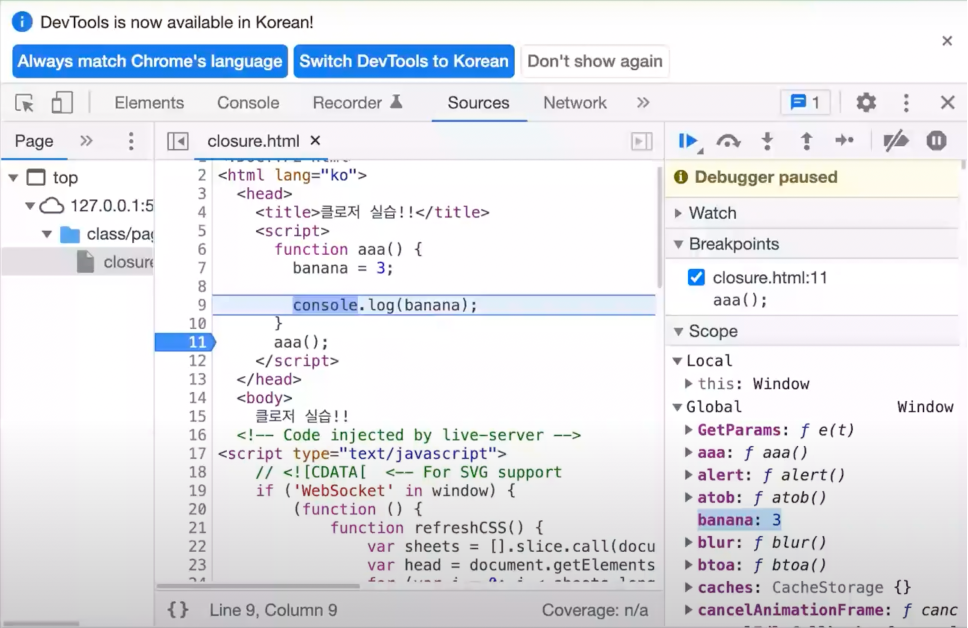The width and height of the screenshot is (968, 628).
Task: Click the console.log(banana) code line
Action: tap(385, 305)
